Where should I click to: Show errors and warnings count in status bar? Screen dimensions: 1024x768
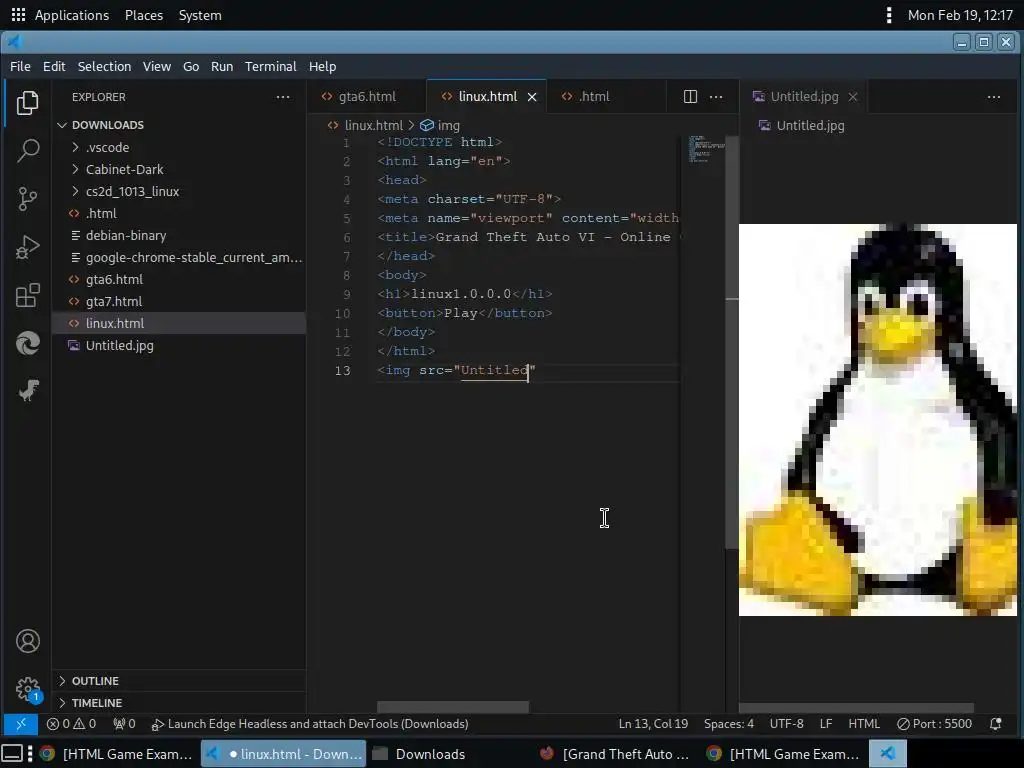71,724
